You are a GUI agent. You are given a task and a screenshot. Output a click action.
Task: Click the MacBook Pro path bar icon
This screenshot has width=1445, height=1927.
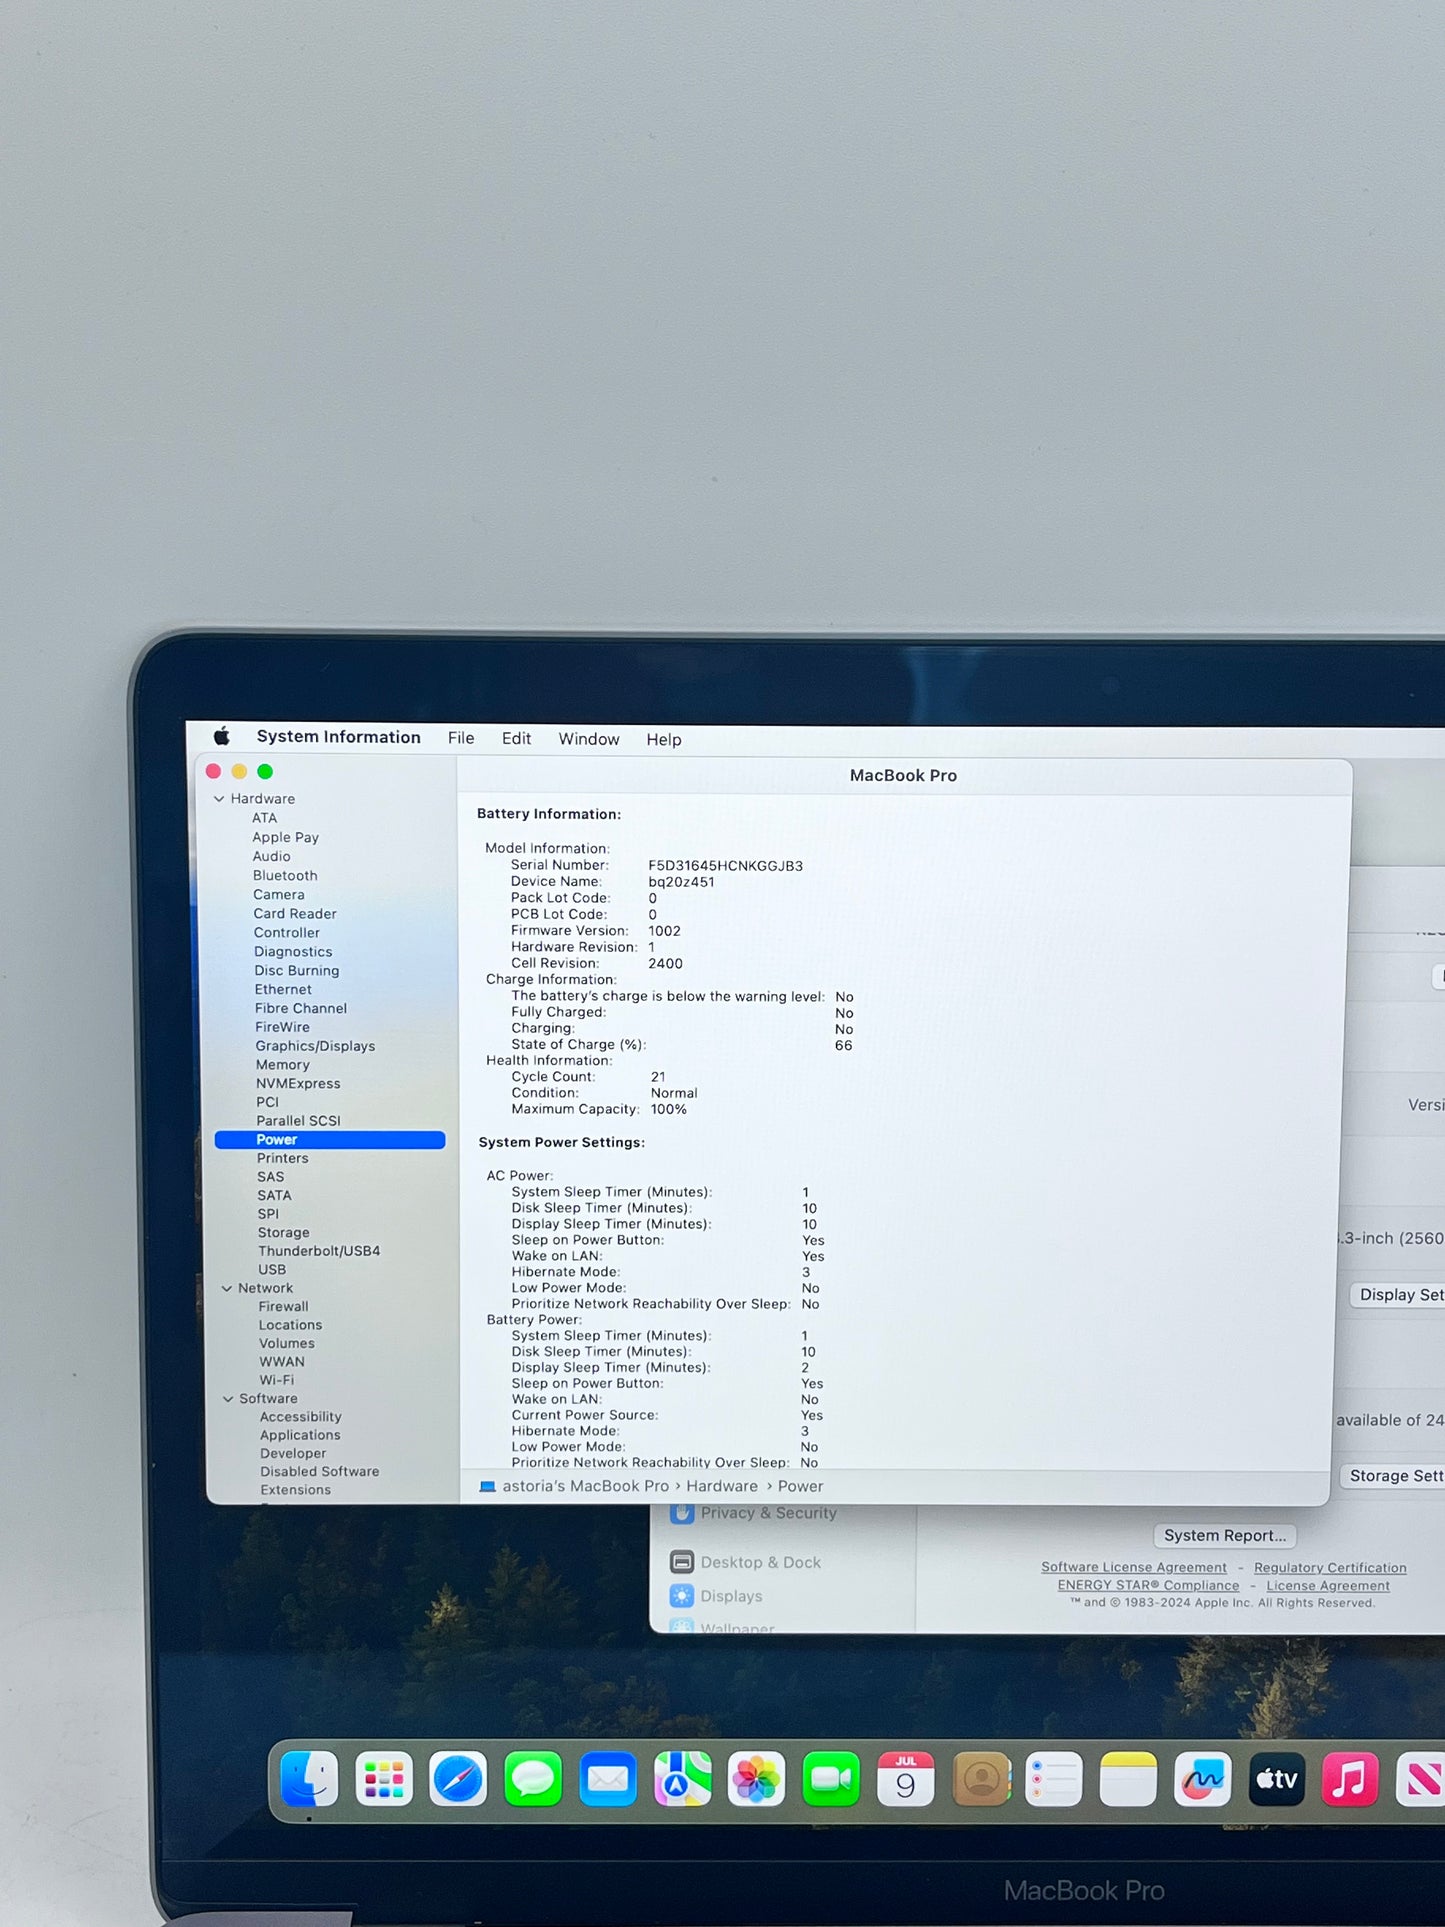(x=488, y=1487)
